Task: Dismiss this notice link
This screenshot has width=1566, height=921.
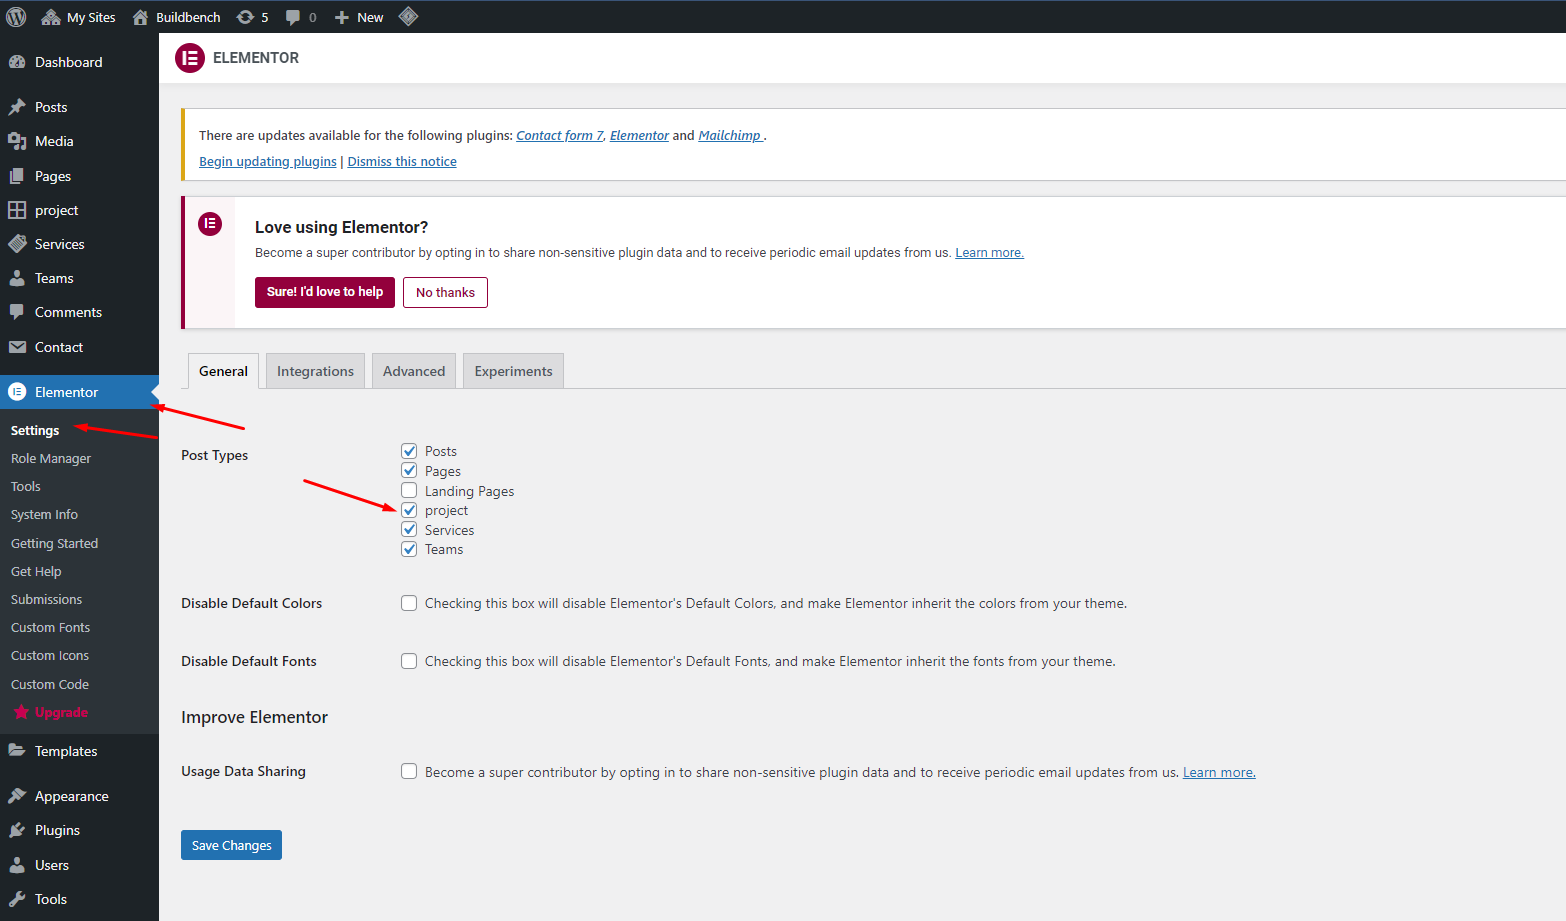Action: click(x=402, y=161)
